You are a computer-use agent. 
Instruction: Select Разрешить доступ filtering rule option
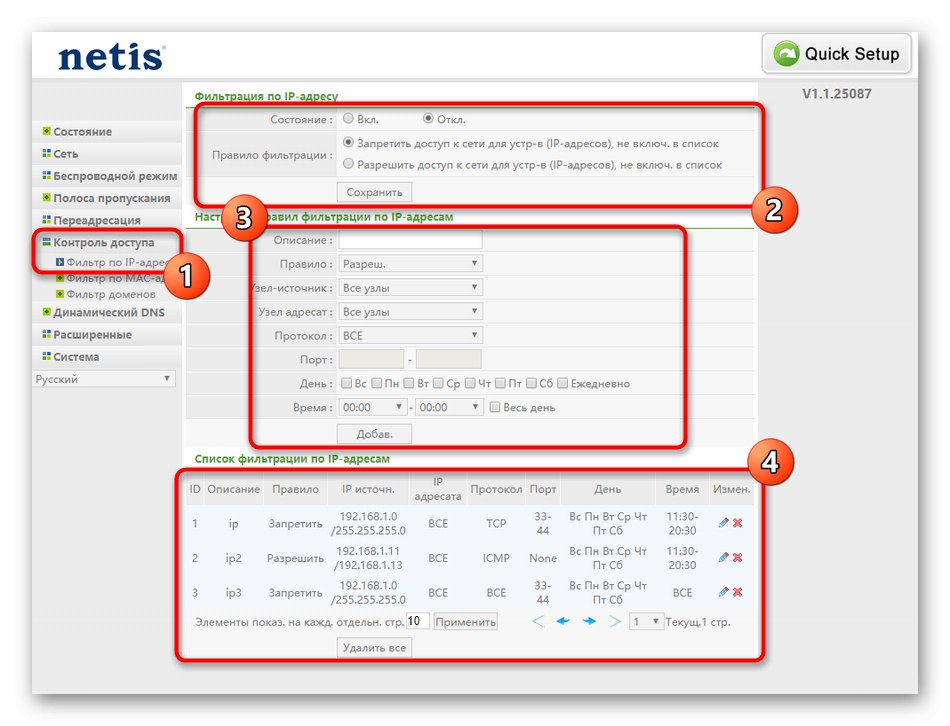point(348,164)
